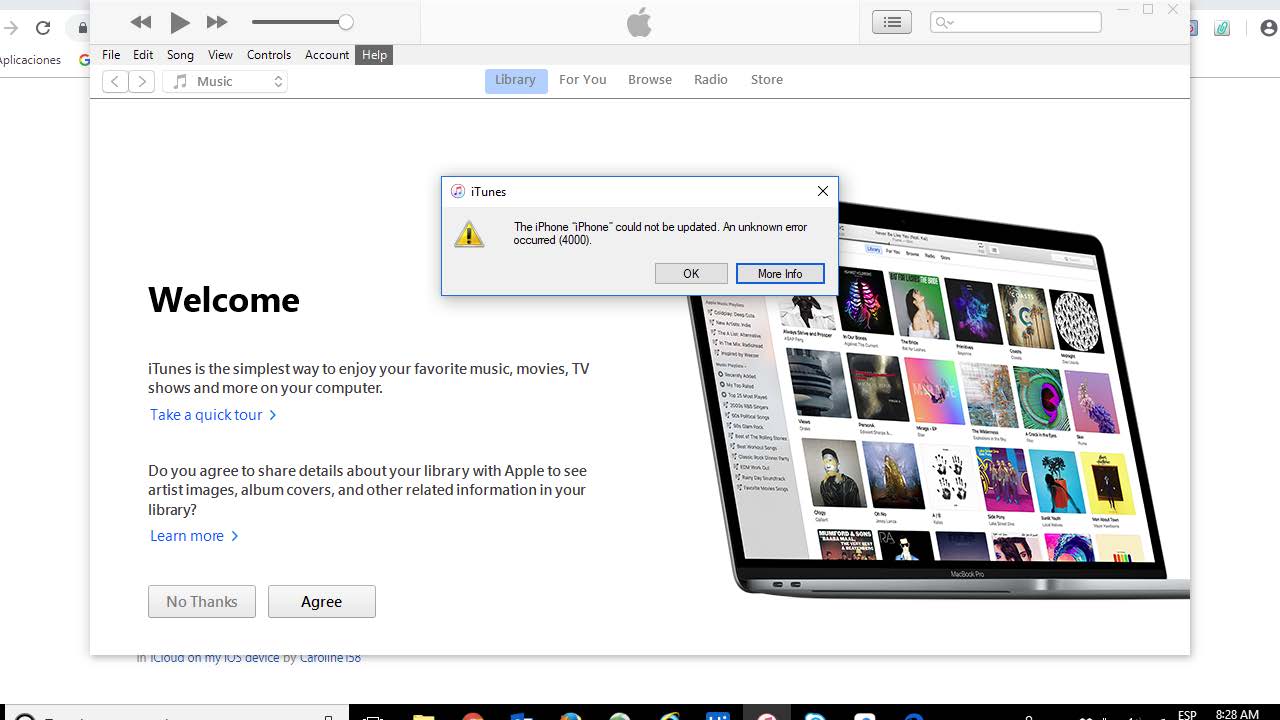Screen dimensions: 1280x720
Task: Switch to the Store tab
Action: (767, 80)
